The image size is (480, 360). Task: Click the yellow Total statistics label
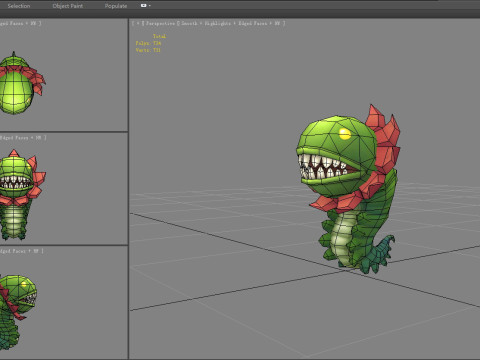[x=160, y=36]
